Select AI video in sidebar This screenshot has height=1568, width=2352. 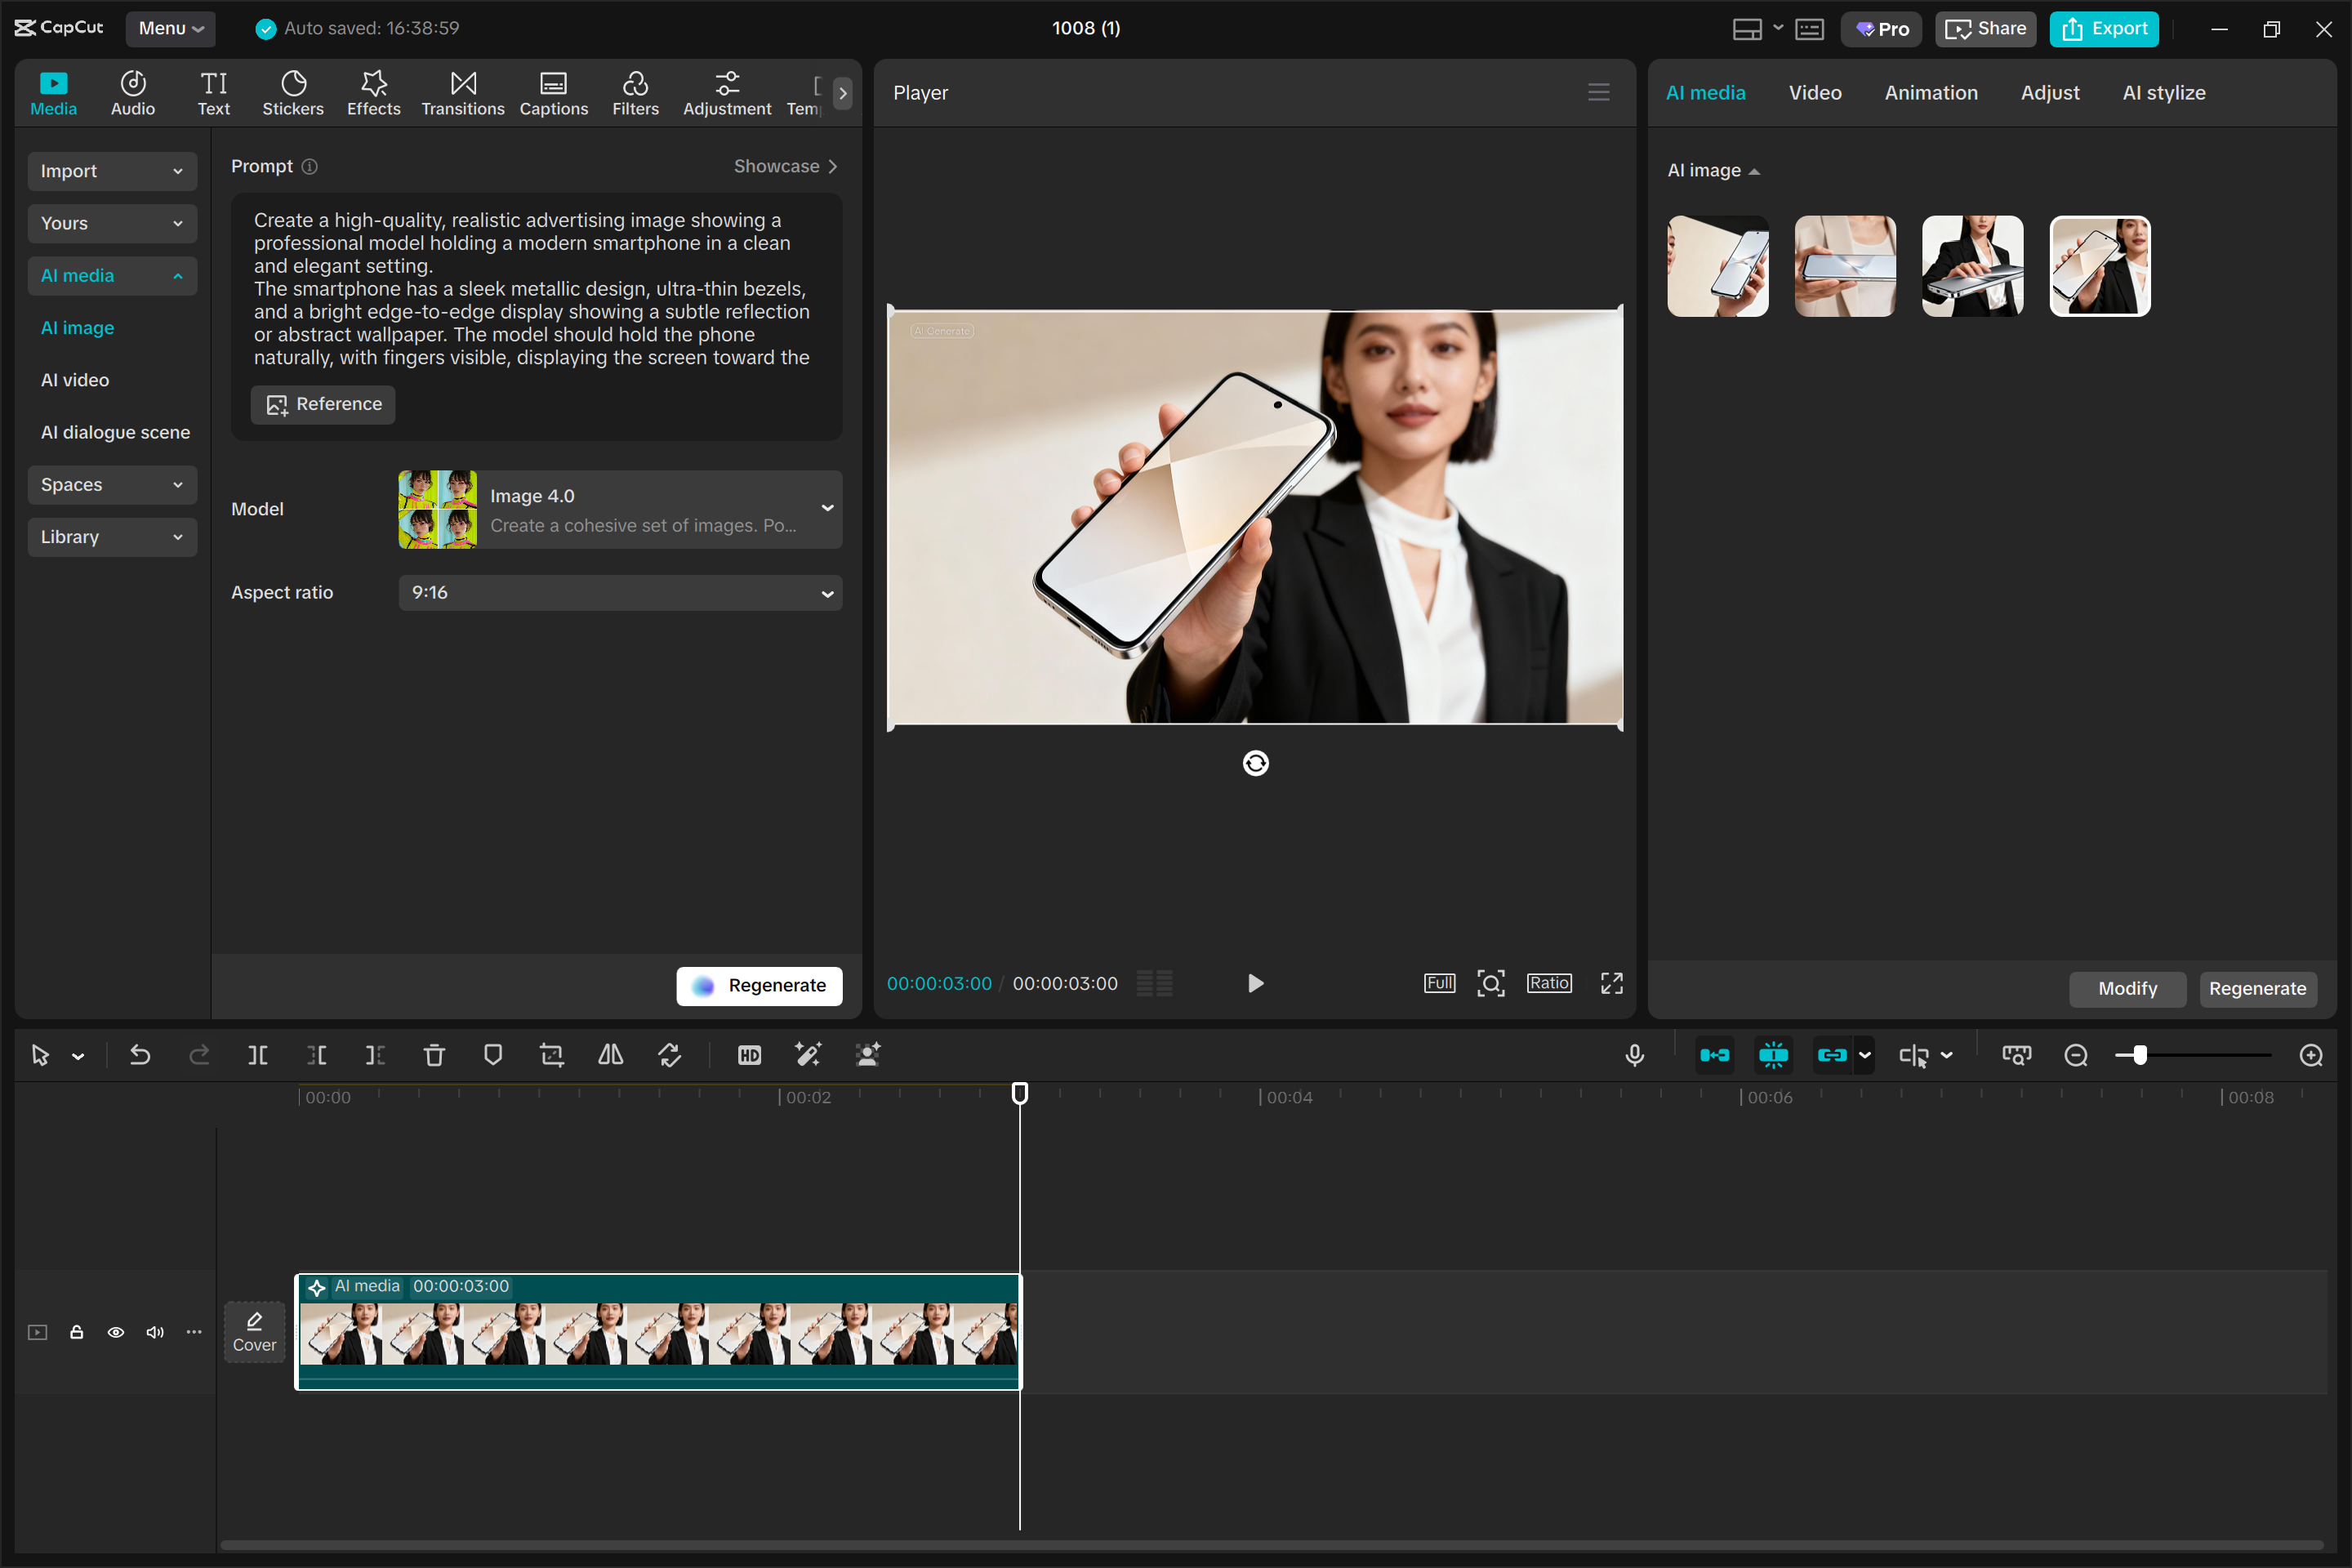[75, 380]
